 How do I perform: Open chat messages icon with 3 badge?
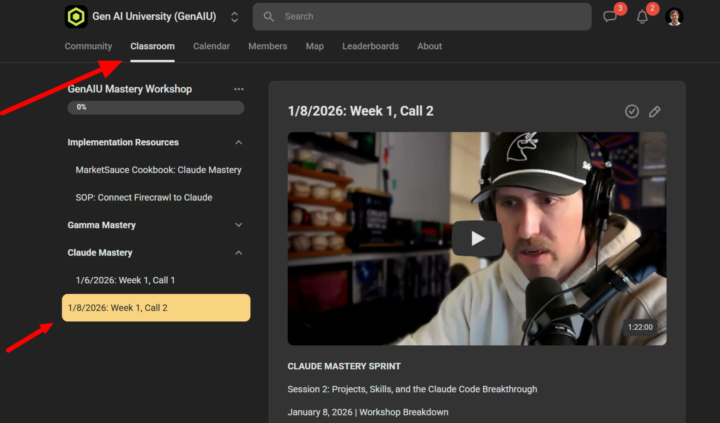pos(610,17)
